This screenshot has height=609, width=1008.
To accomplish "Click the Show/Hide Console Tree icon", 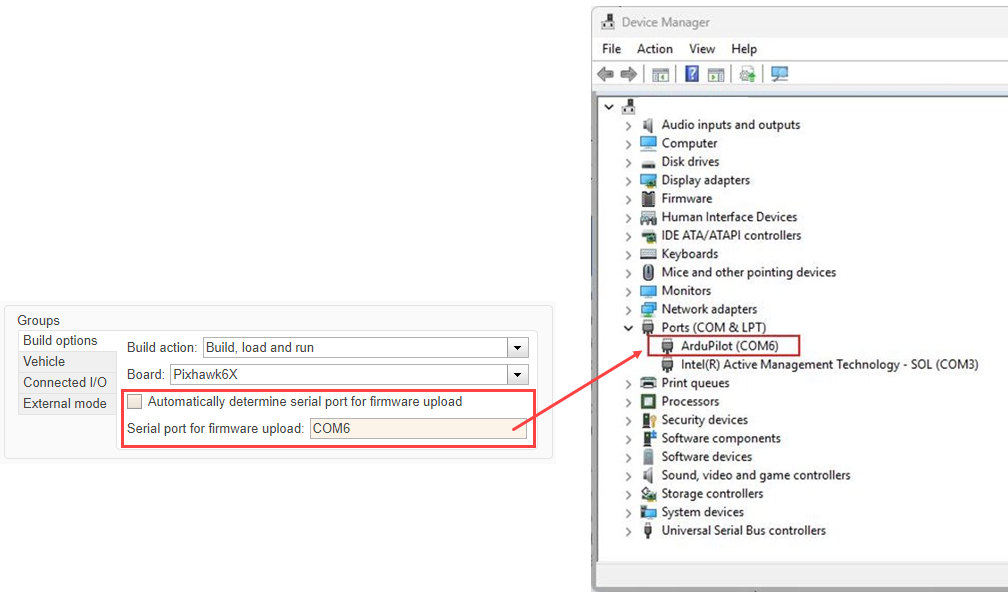I will 661,74.
